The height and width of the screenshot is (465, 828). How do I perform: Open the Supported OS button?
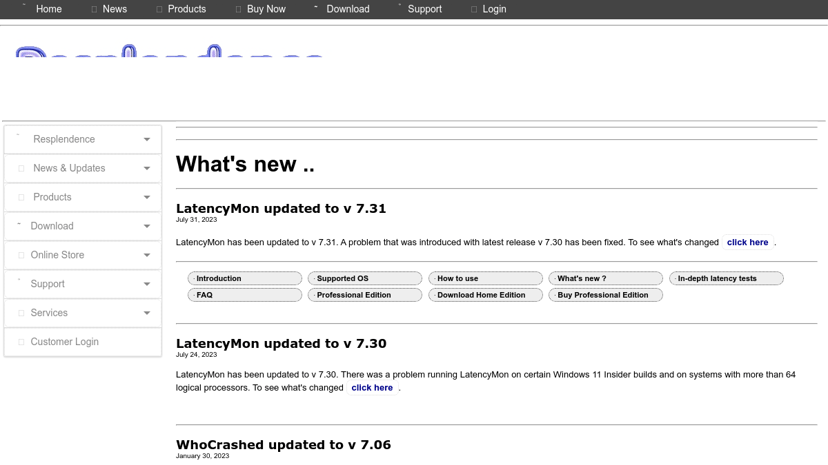(365, 279)
